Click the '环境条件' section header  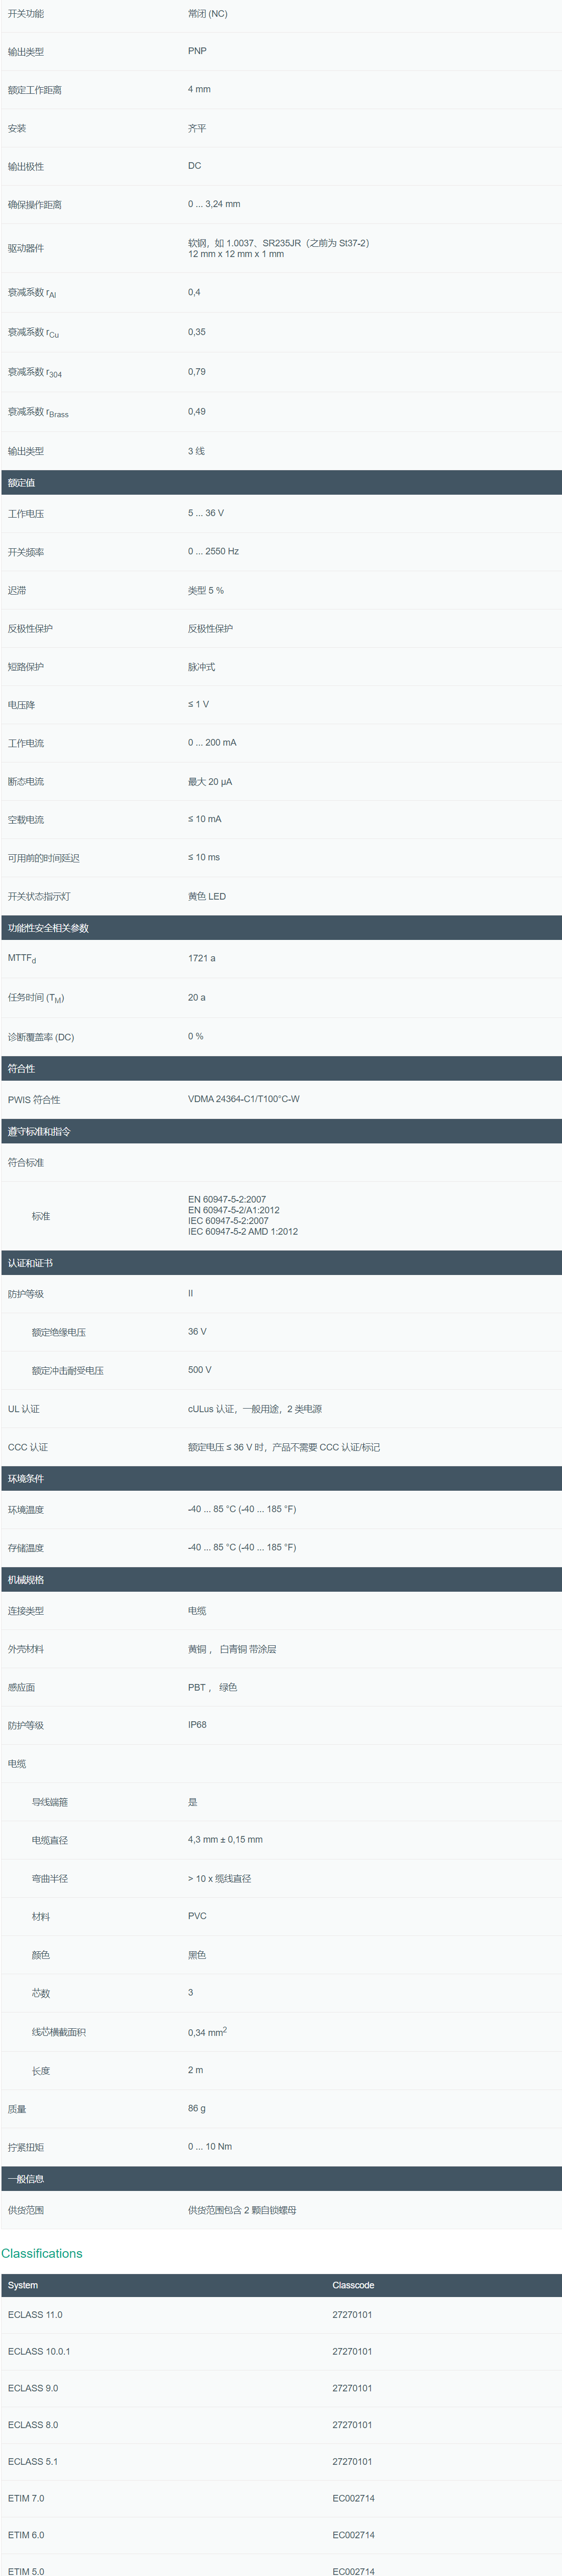tap(281, 1478)
